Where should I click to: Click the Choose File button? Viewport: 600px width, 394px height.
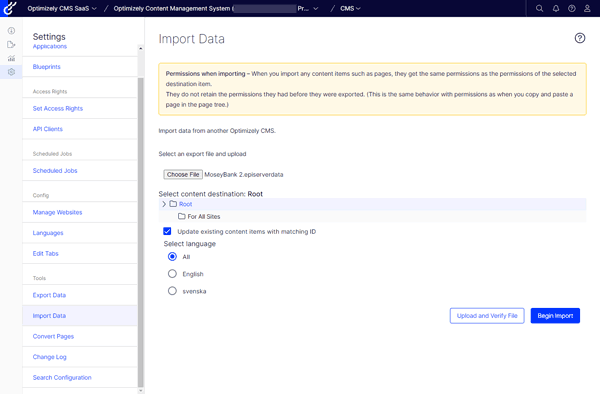(183, 174)
